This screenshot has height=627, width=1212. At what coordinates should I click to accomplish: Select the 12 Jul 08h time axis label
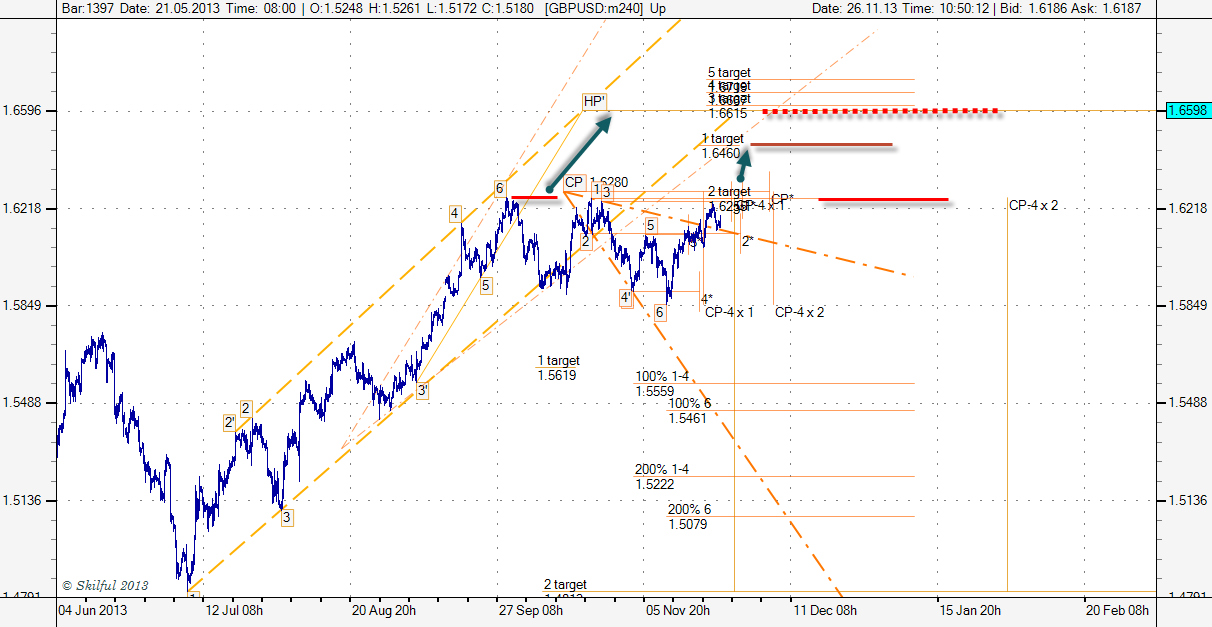point(234,610)
